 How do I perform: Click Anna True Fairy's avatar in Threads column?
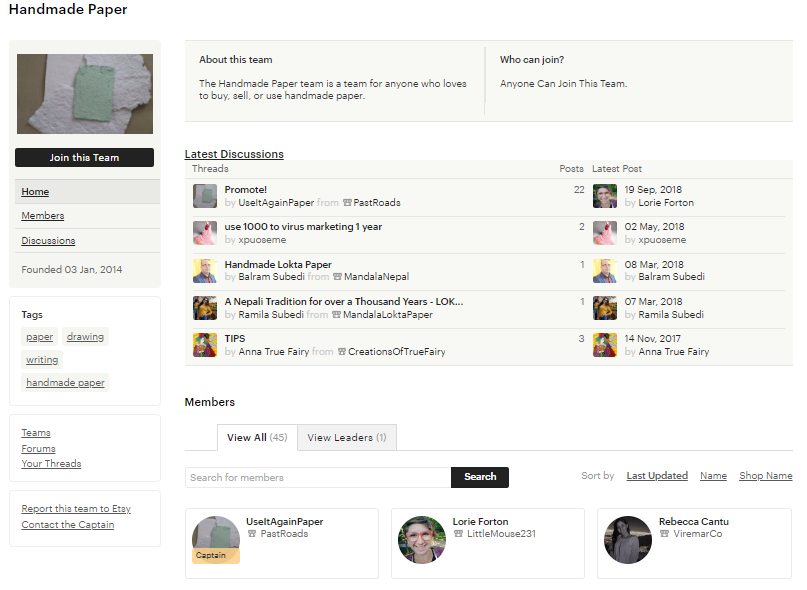coord(205,345)
